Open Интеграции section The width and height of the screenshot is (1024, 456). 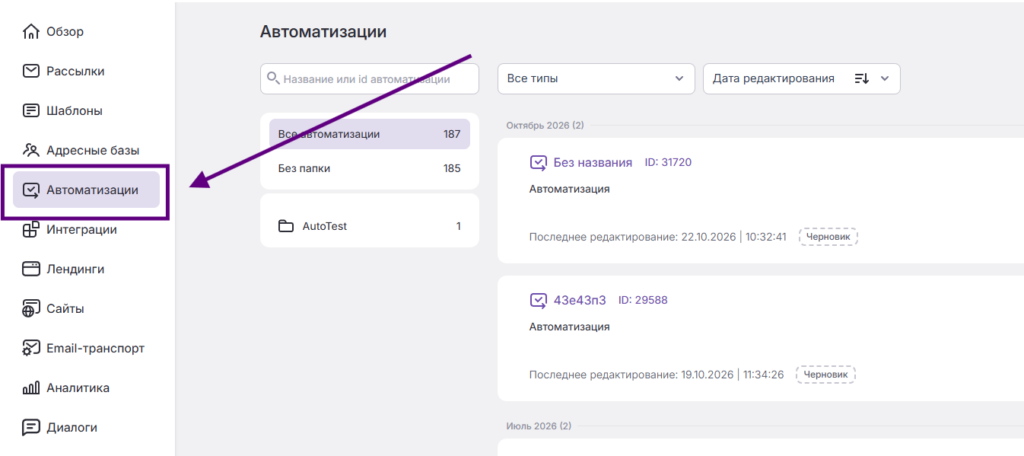pos(82,230)
